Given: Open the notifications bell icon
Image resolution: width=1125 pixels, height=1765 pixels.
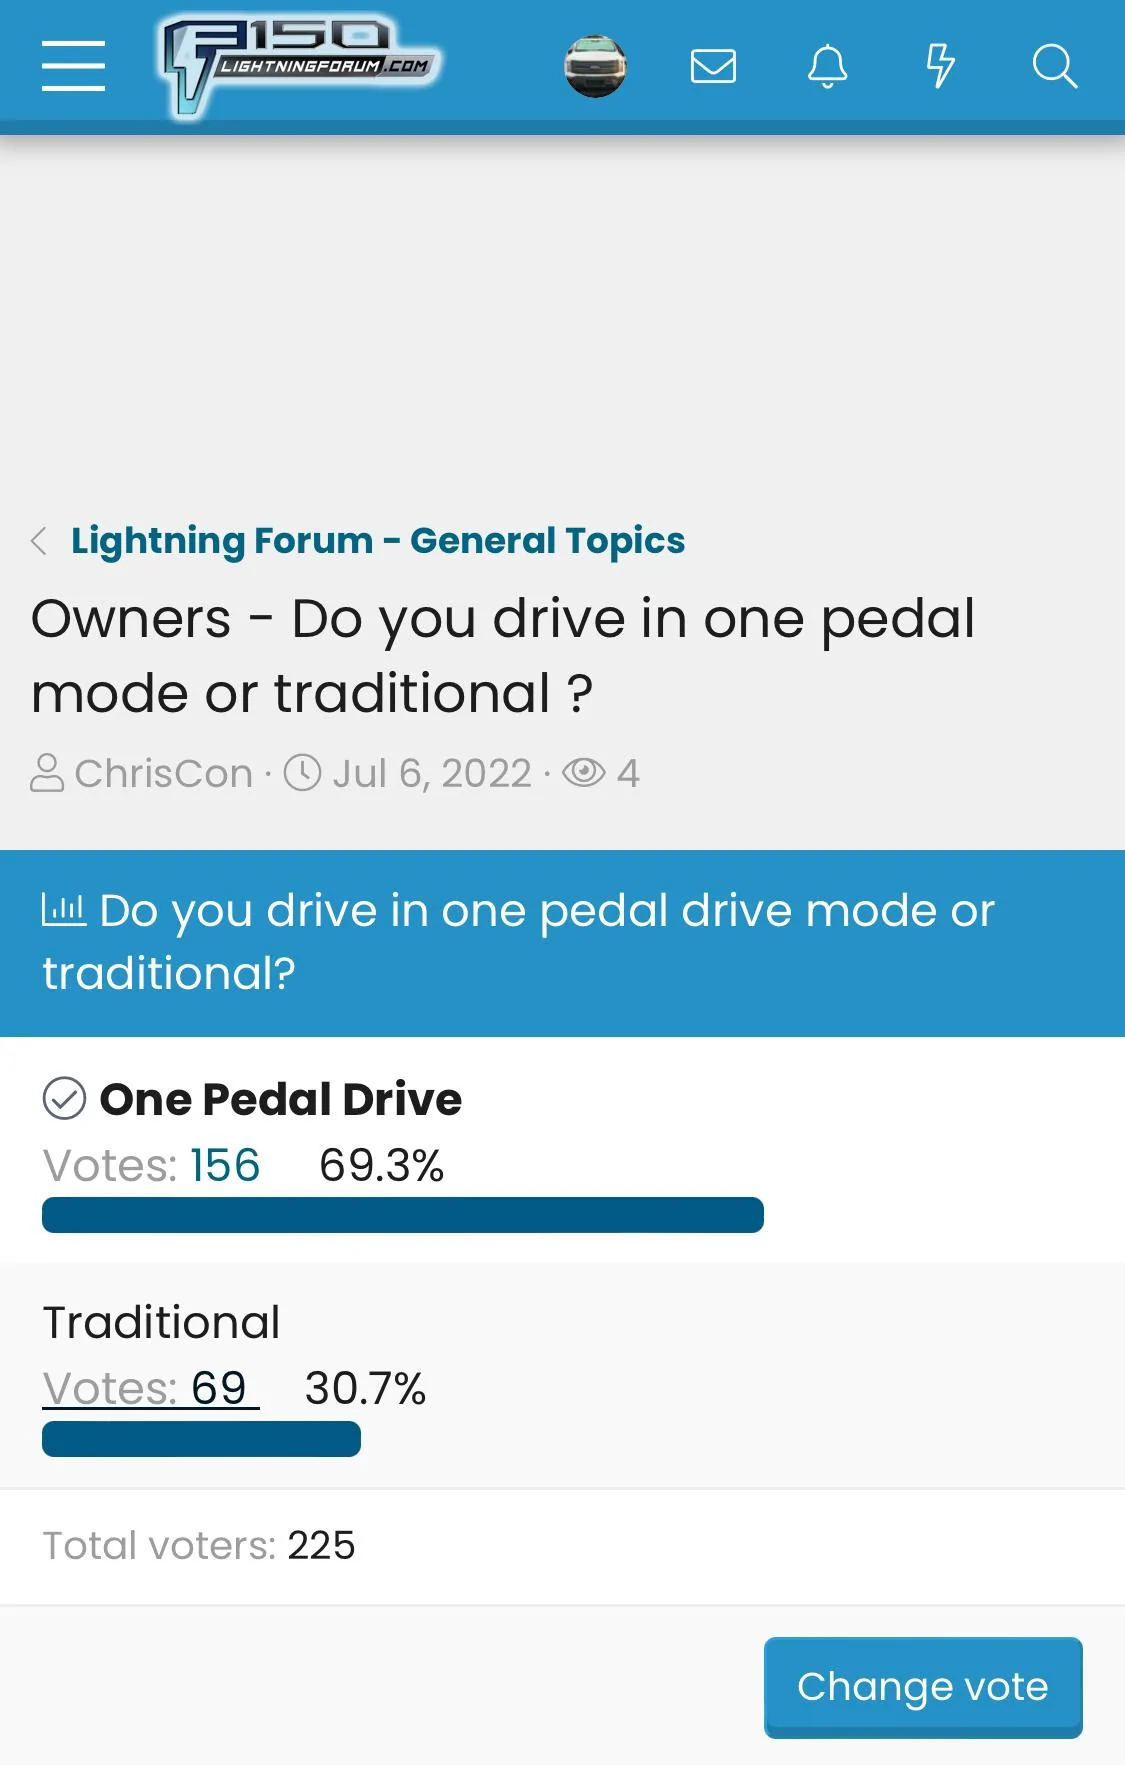Looking at the screenshot, I should (827, 67).
